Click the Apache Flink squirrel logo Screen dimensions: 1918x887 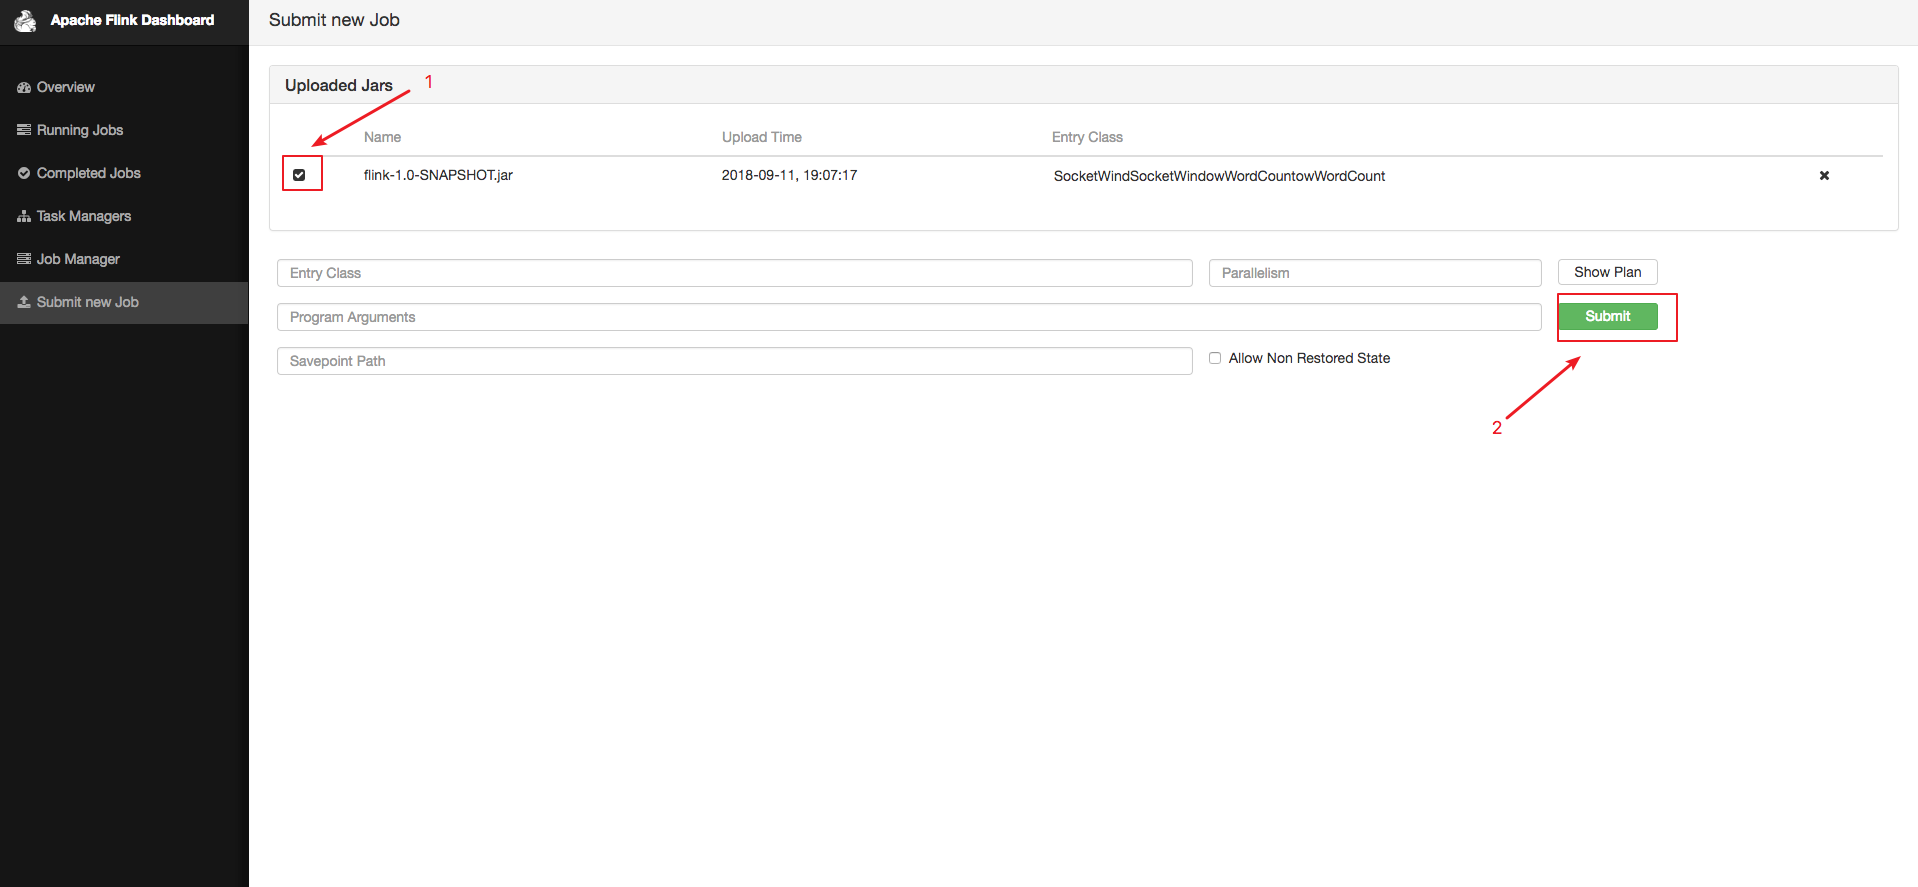pyautogui.click(x=25, y=20)
